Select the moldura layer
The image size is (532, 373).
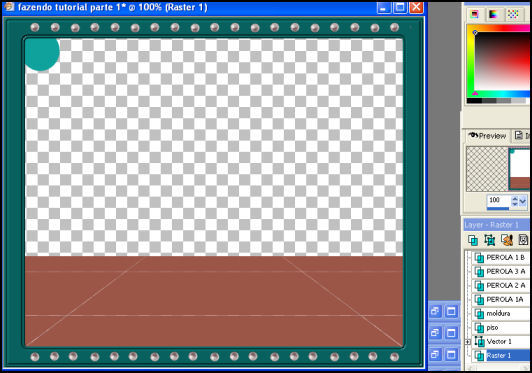[502, 314]
